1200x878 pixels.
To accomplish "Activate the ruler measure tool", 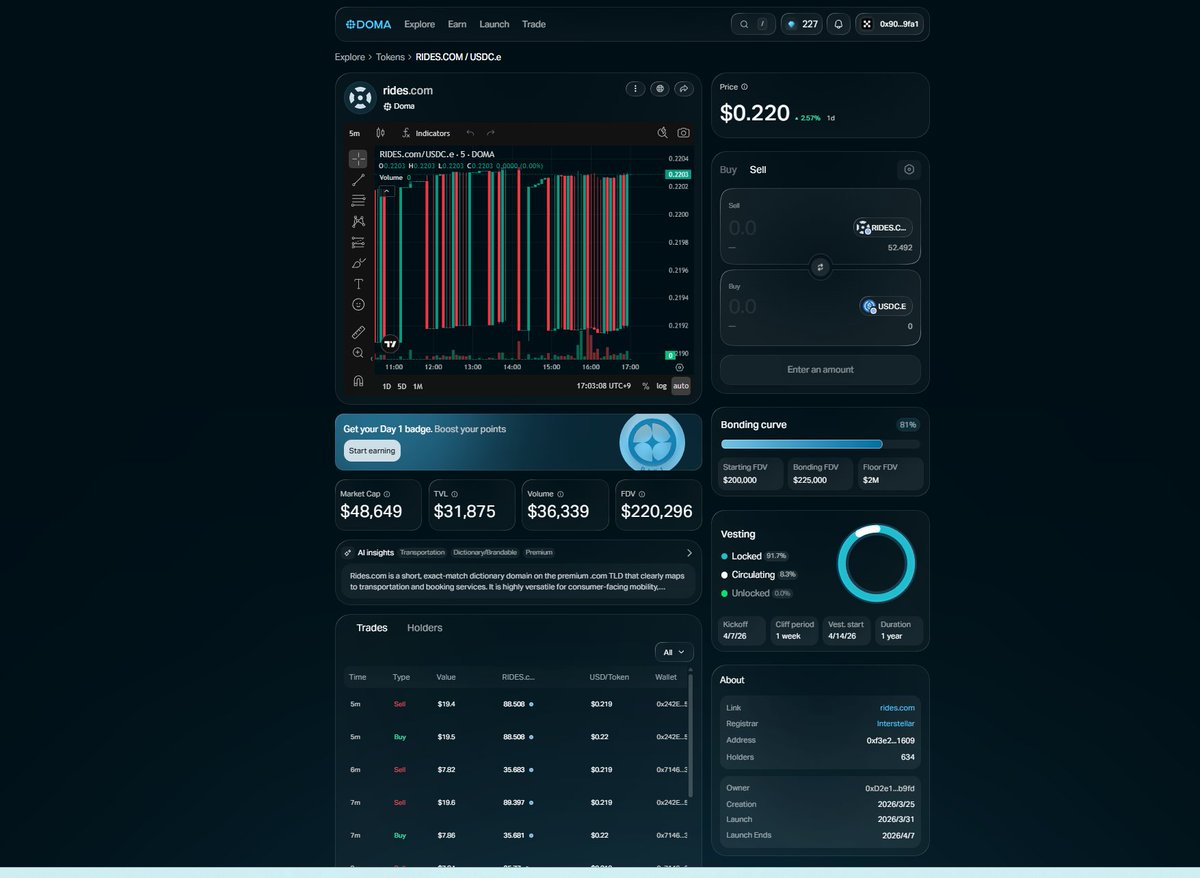I will pyautogui.click(x=358, y=332).
